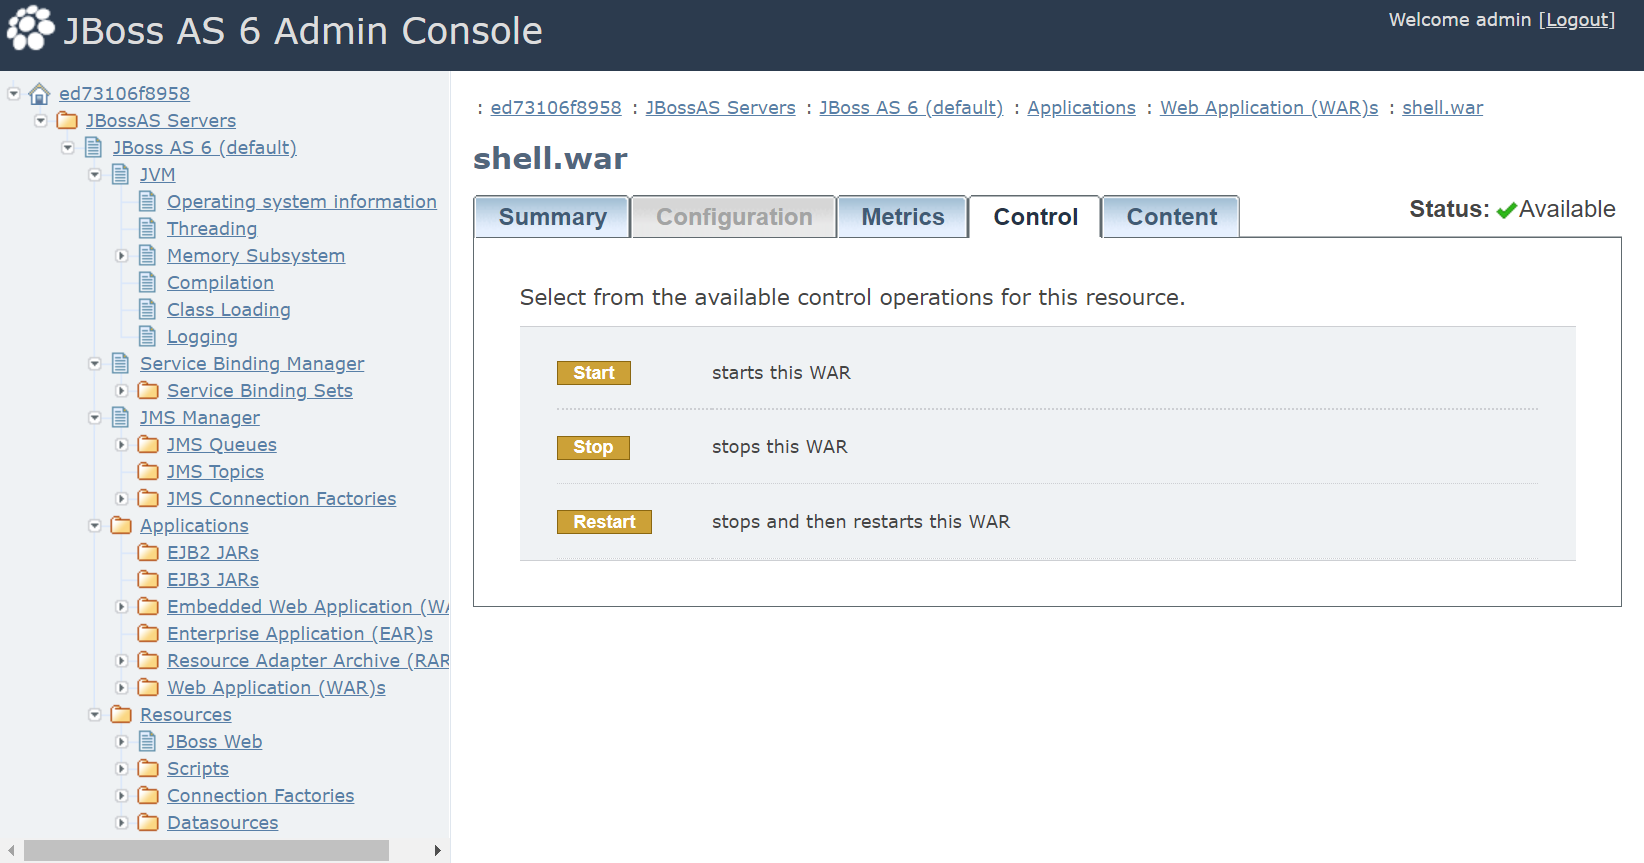The width and height of the screenshot is (1644, 863).
Task: Switch to the Summary tab
Action: (x=552, y=217)
